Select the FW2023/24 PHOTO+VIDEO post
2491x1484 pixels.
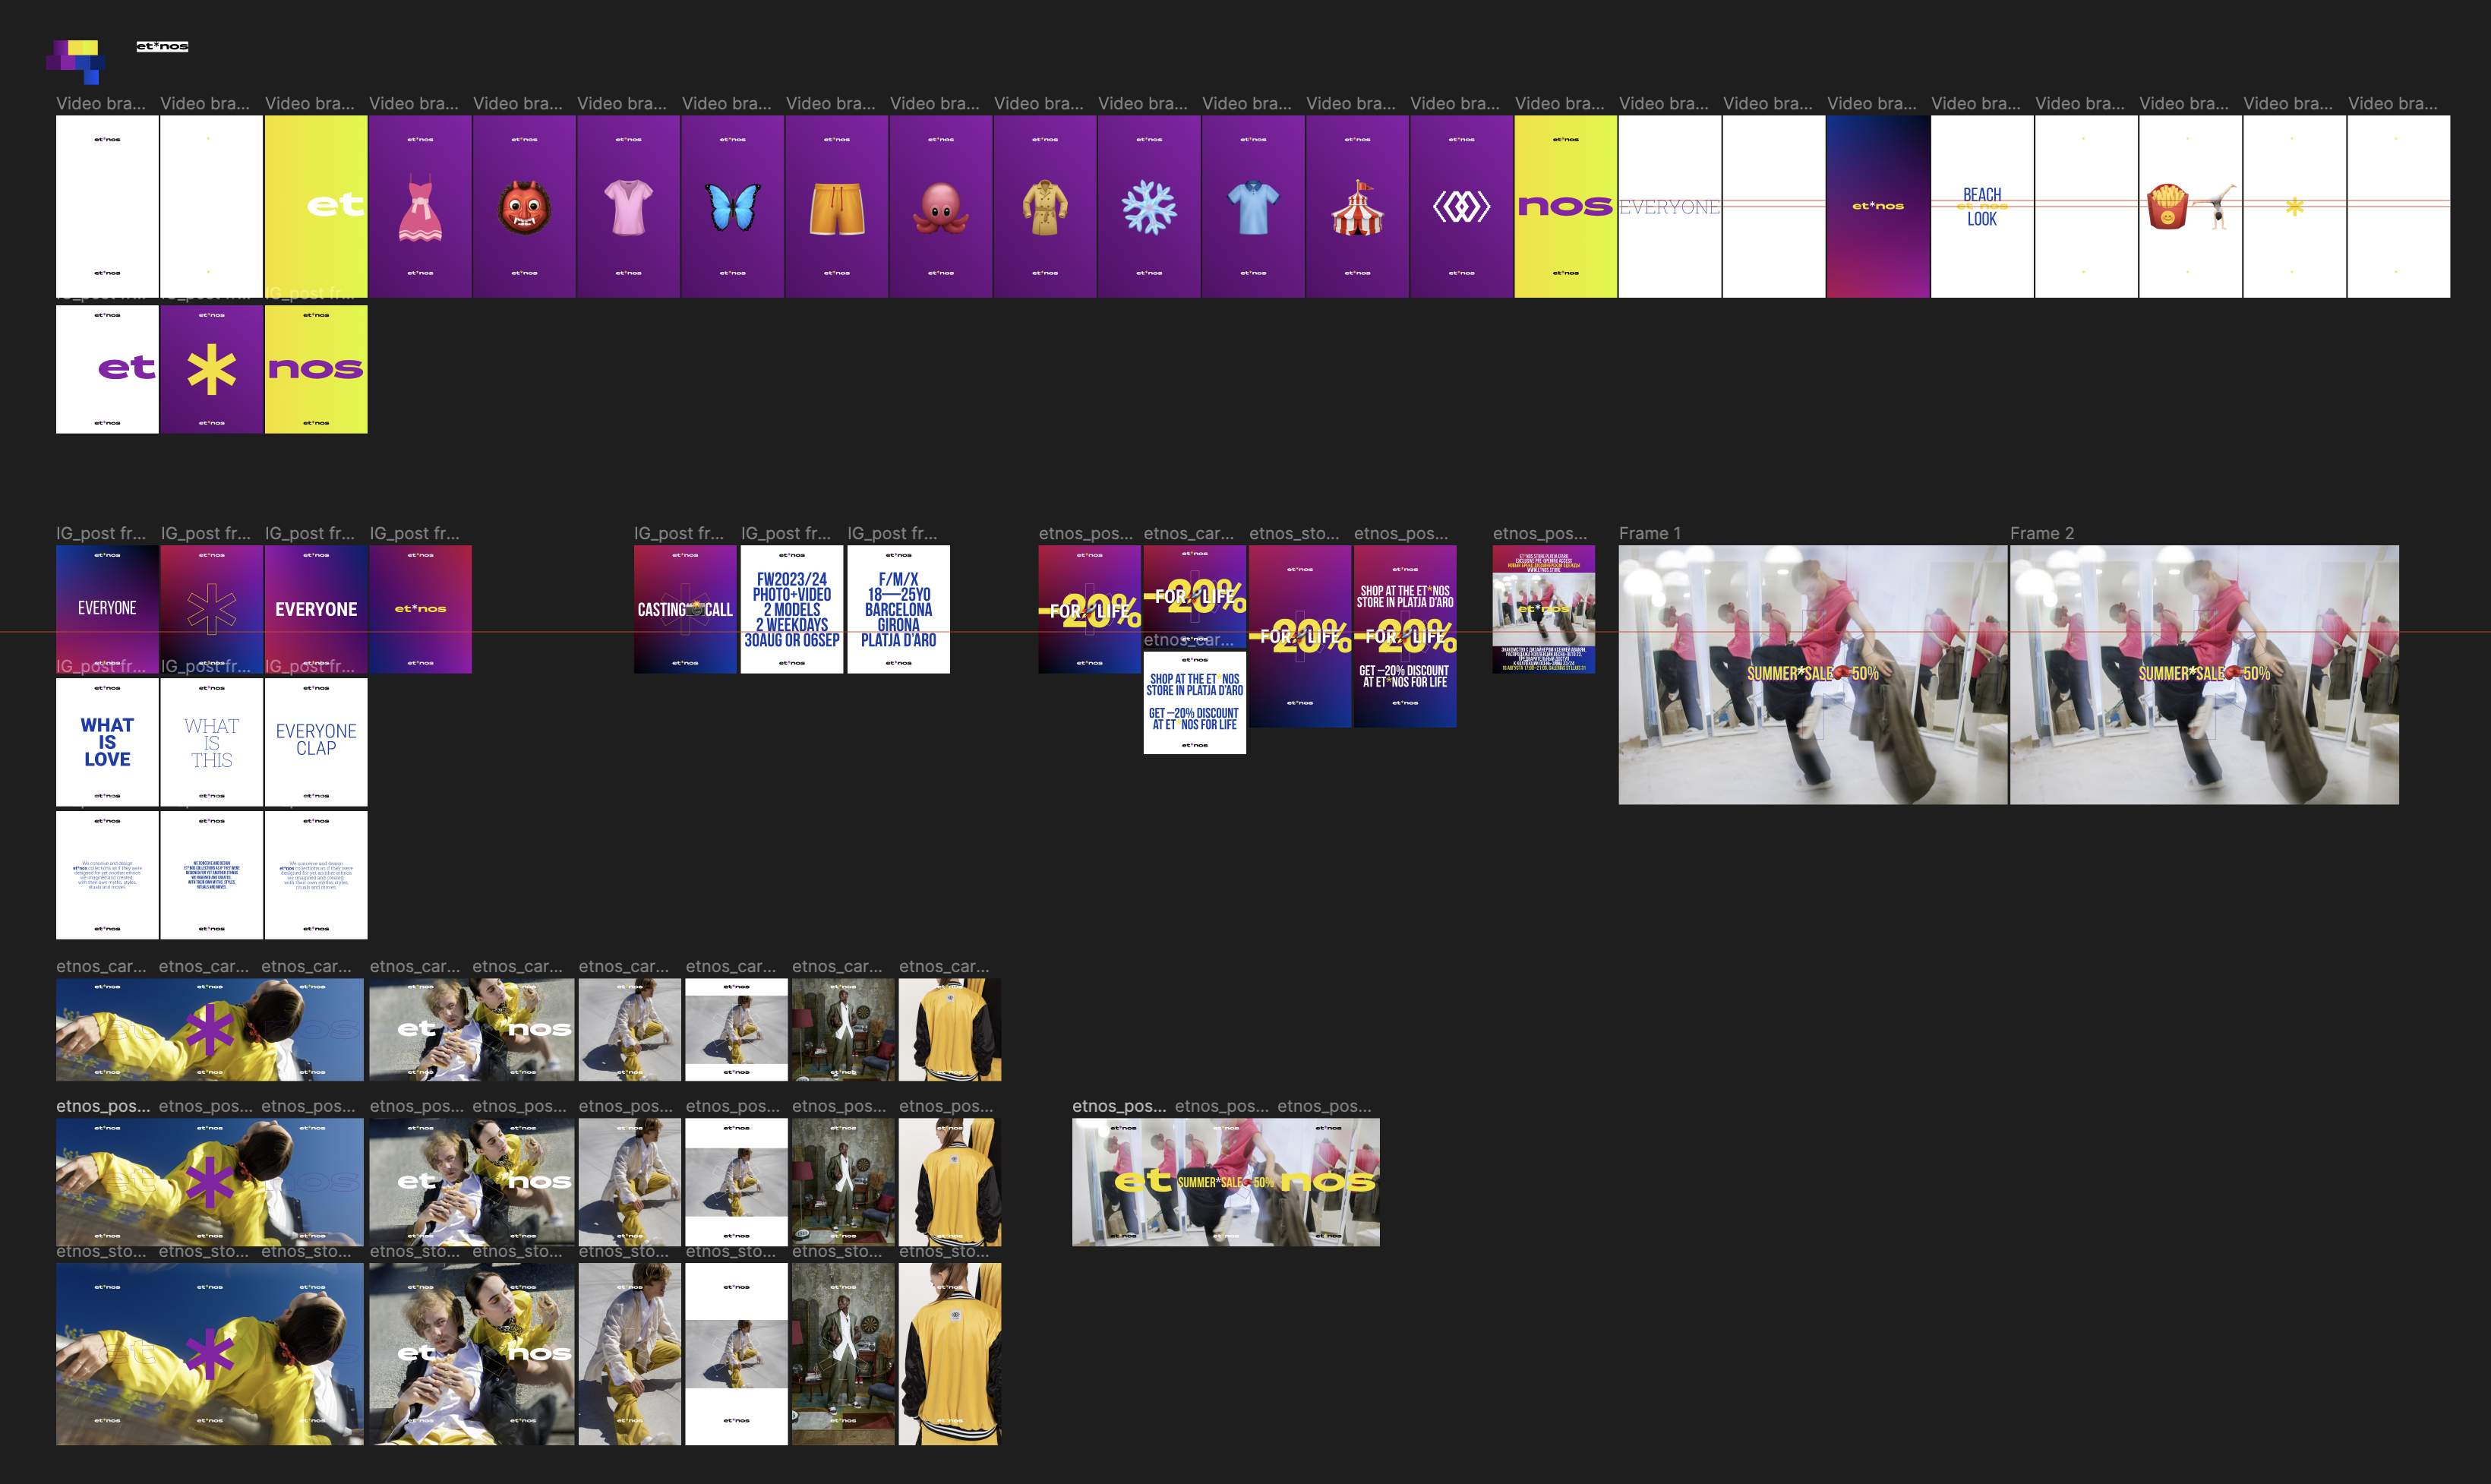click(x=792, y=609)
